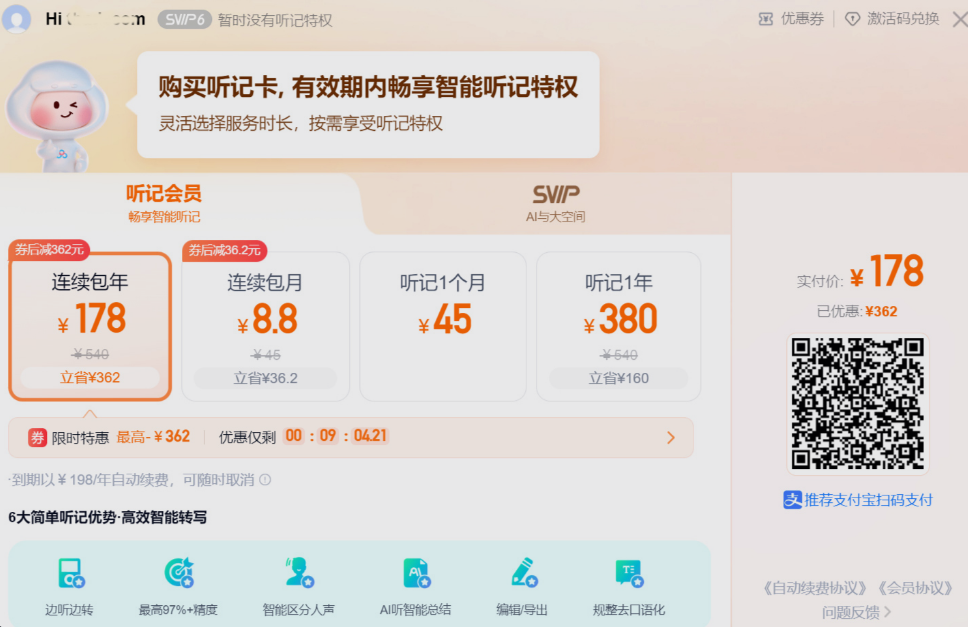Click the SVIP6 badge
Image resolution: width=968 pixels, height=627 pixels.
[184, 20]
